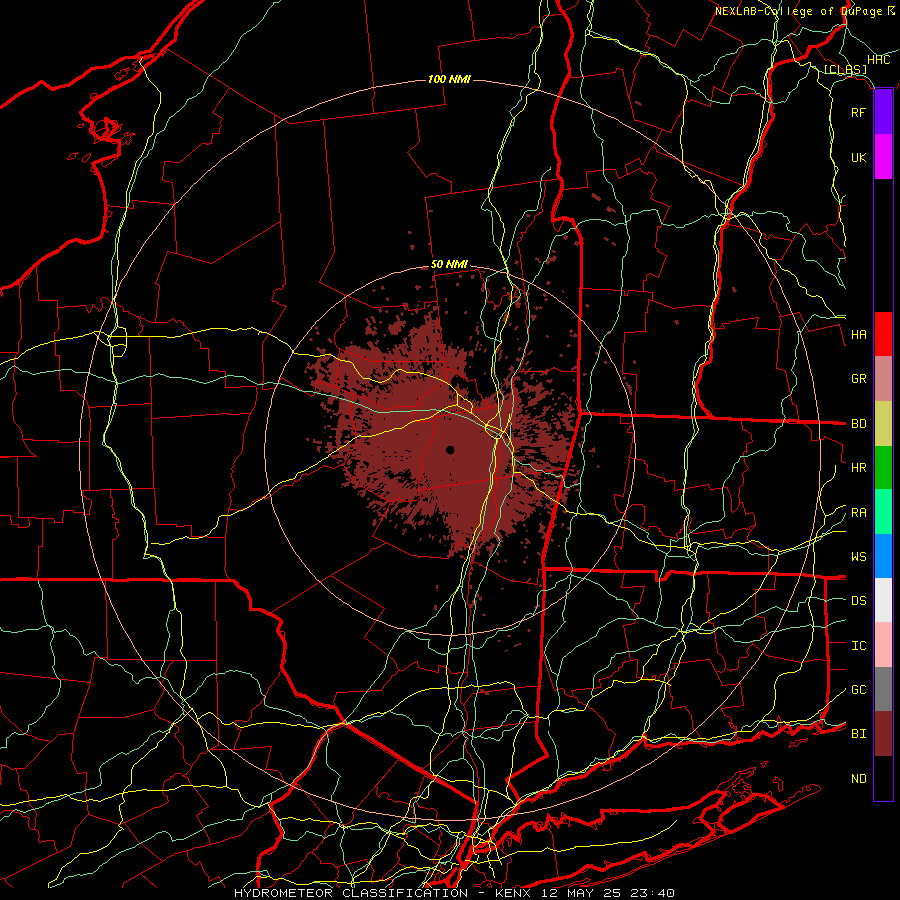
Task: Click the green HR color swatch
Action: pos(883,468)
